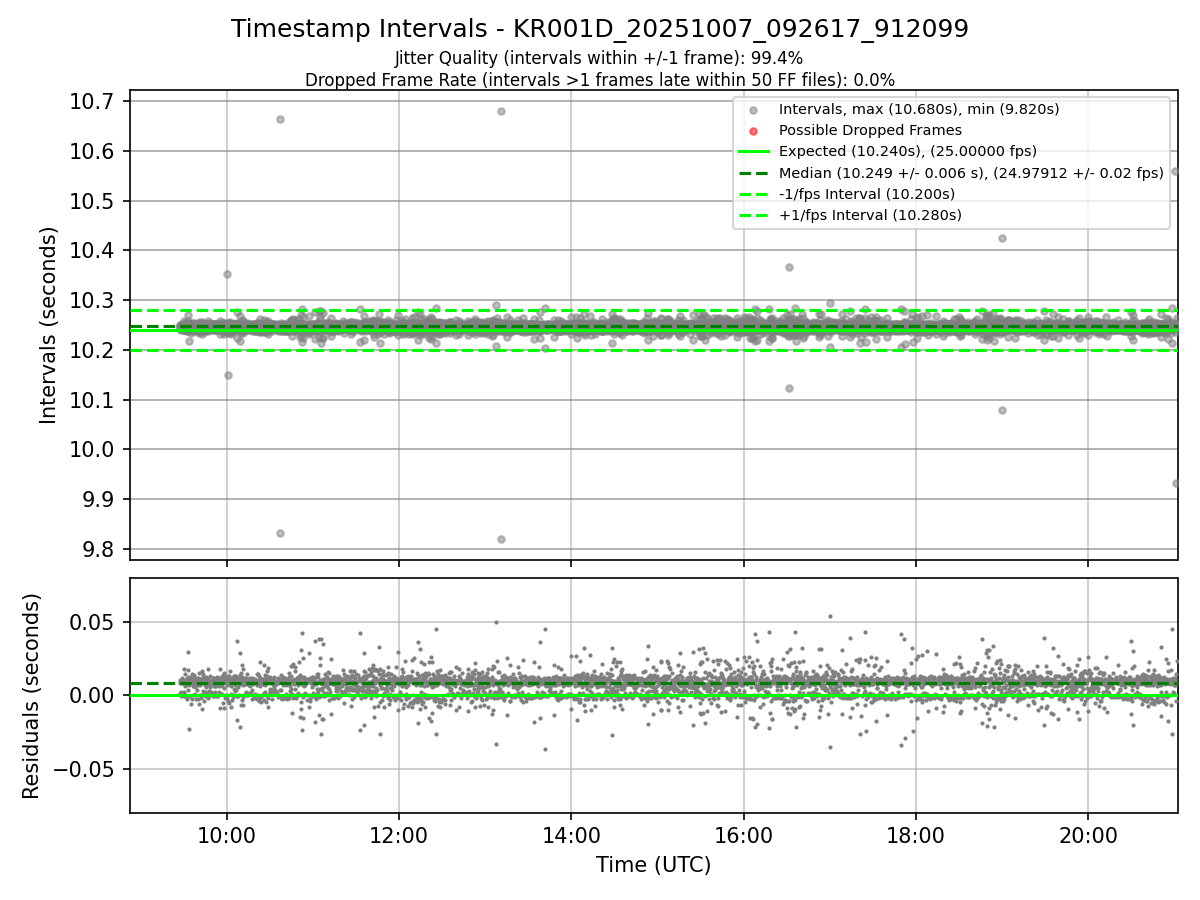The height and width of the screenshot is (900, 1200).
Task: Click the '10:00' x-axis tick label
Action: click(226, 835)
